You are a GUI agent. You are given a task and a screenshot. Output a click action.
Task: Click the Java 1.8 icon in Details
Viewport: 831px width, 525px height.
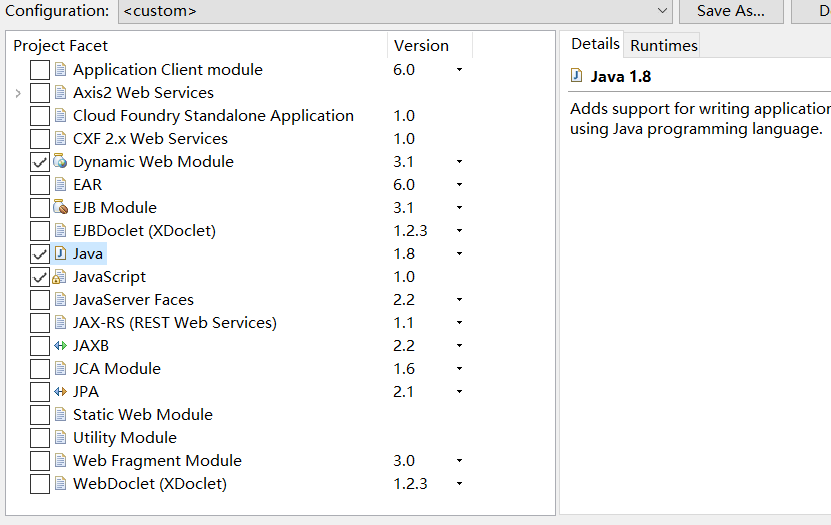[x=577, y=76]
